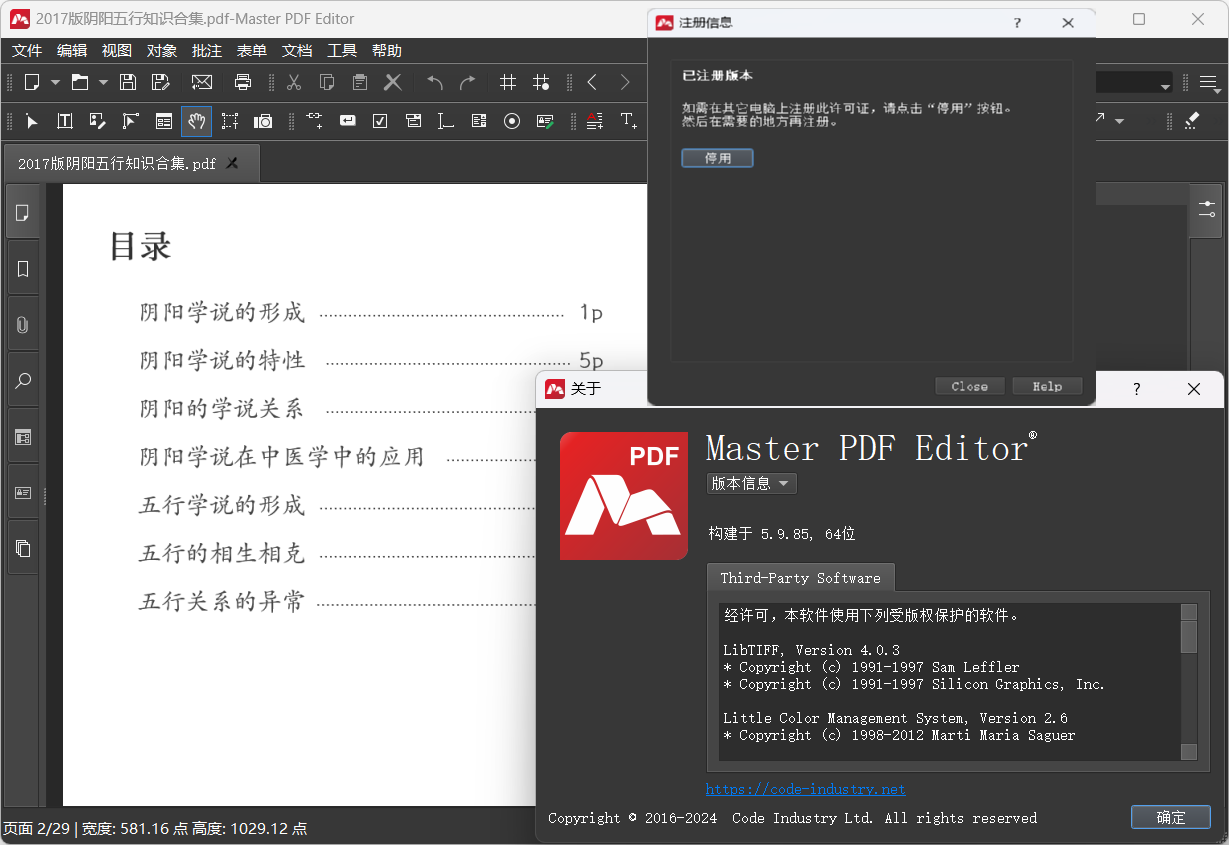1229x845 pixels.
Task: Click the 停用 button
Action: (x=717, y=158)
